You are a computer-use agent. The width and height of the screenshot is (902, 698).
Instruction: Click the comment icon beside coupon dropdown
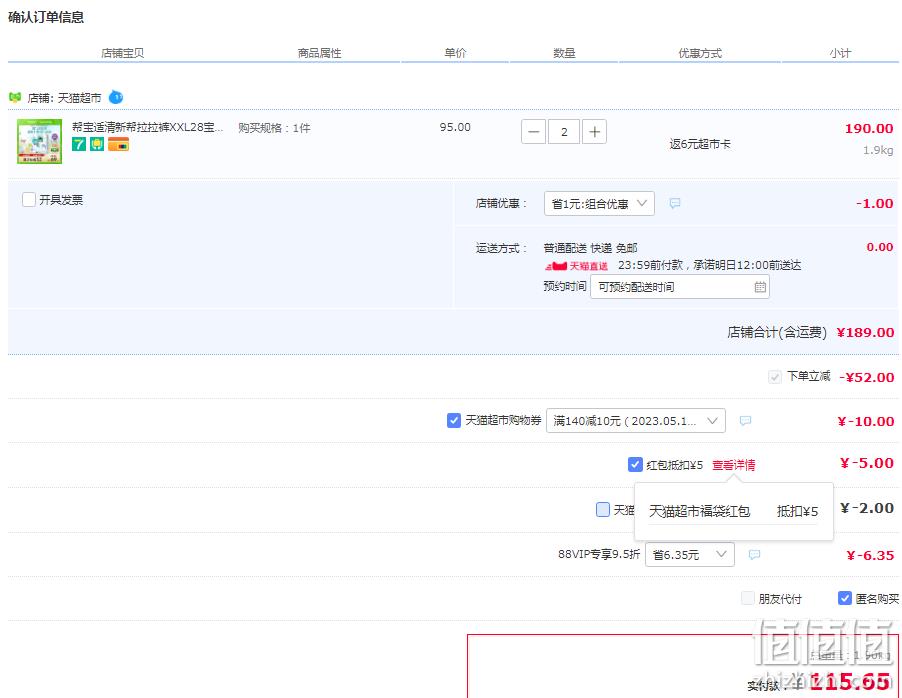coord(745,421)
